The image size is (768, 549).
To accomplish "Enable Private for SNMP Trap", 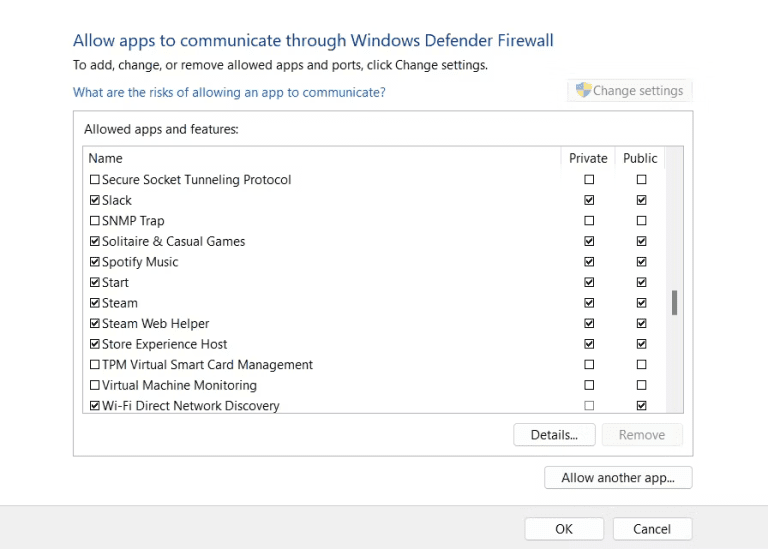I will point(589,221).
